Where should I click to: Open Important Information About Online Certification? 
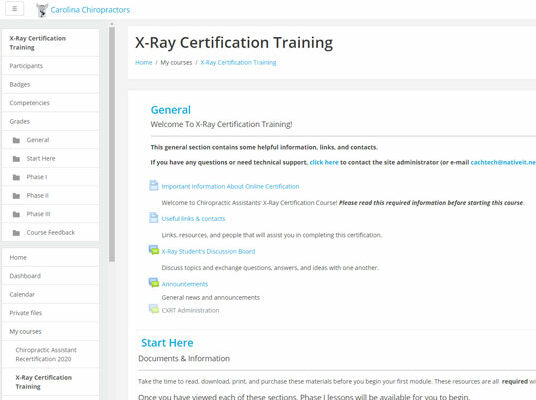(x=230, y=186)
